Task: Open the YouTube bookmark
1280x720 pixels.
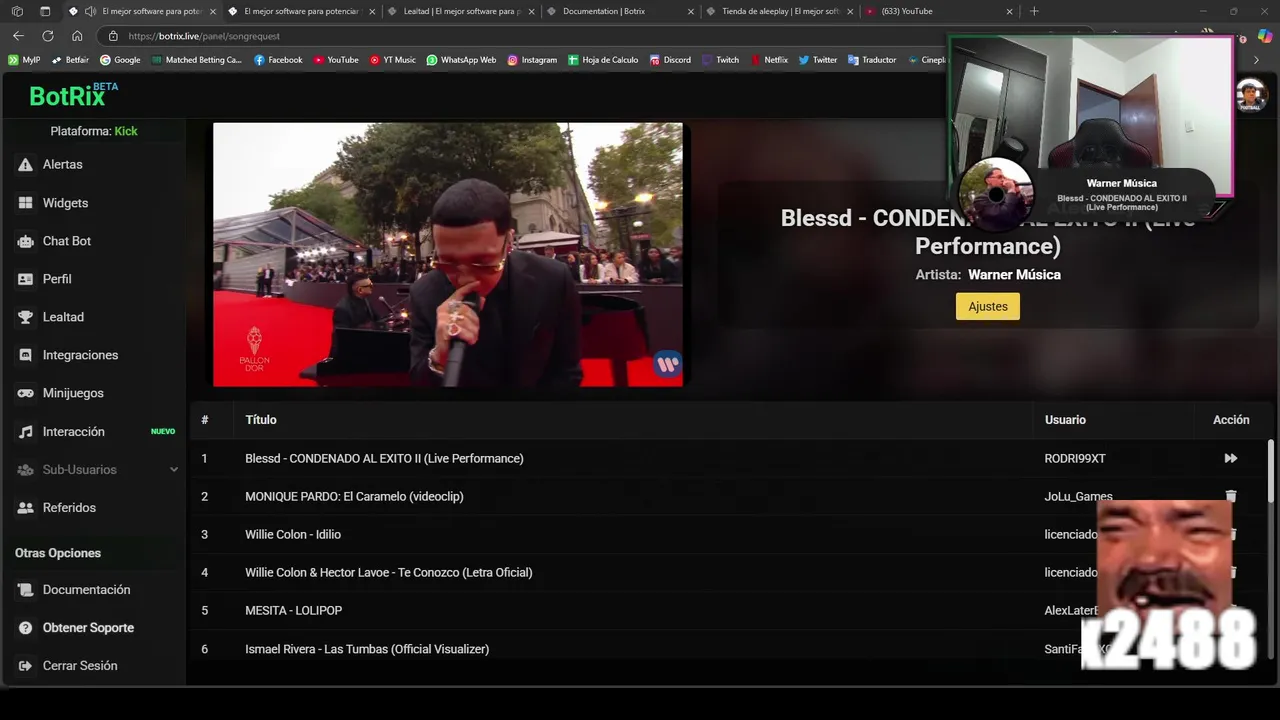Action: click(336, 60)
